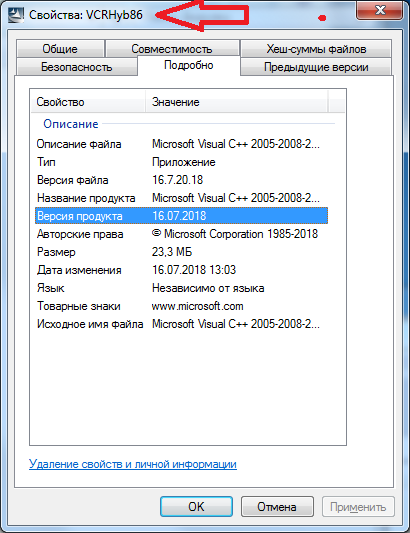Click the value 23,3 МБ

pyautogui.click(x=172, y=252)
